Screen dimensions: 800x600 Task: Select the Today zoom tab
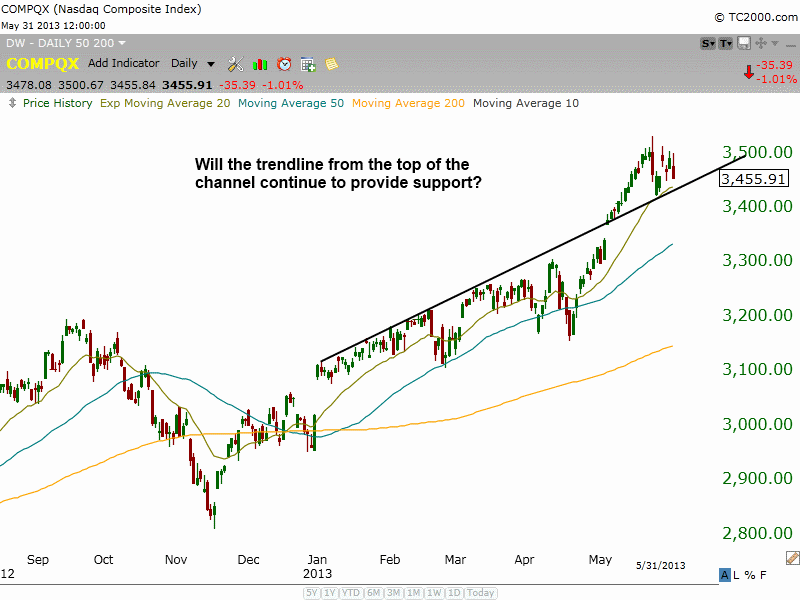(x=481, y=592)
